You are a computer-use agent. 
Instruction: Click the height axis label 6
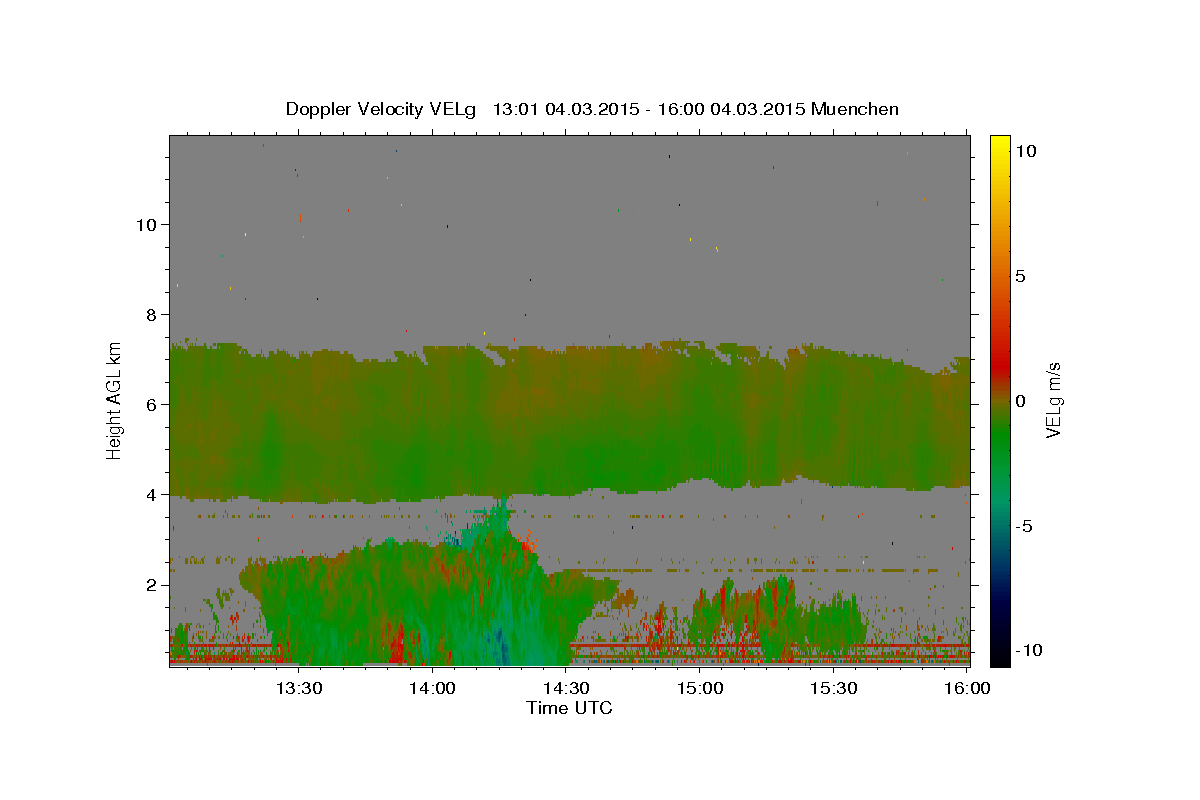point(150,404)
